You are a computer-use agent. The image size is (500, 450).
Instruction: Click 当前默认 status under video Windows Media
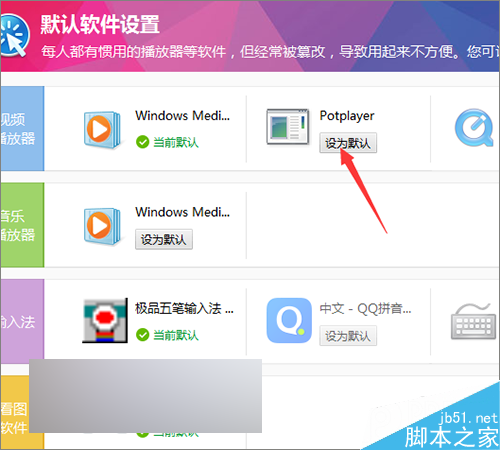pos(176,142)
